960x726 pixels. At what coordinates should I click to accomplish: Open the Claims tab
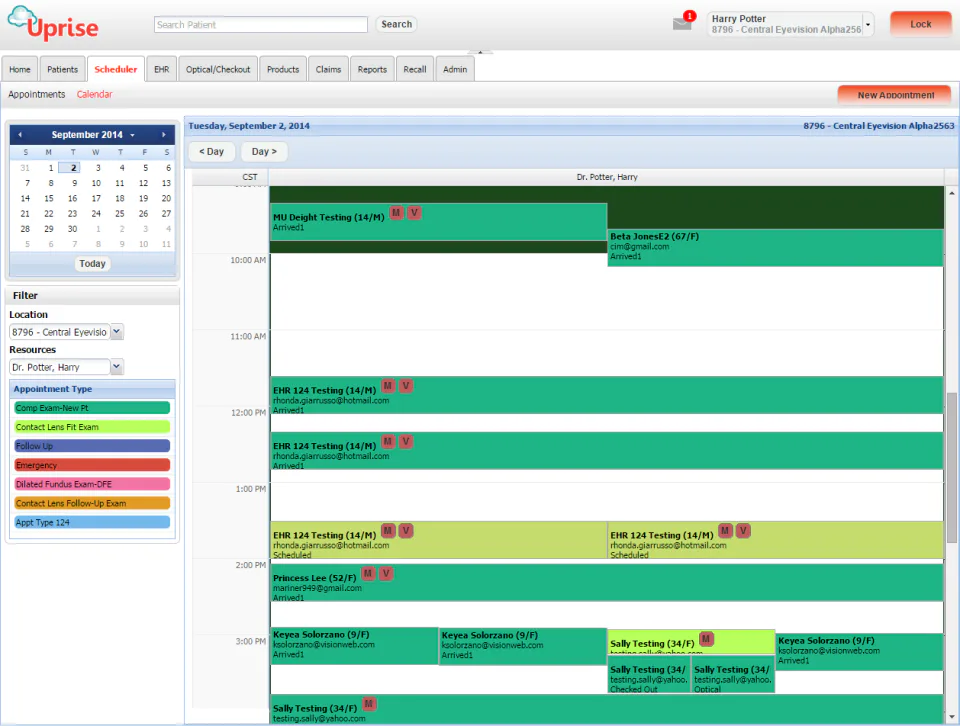click(x=328, y=69)
